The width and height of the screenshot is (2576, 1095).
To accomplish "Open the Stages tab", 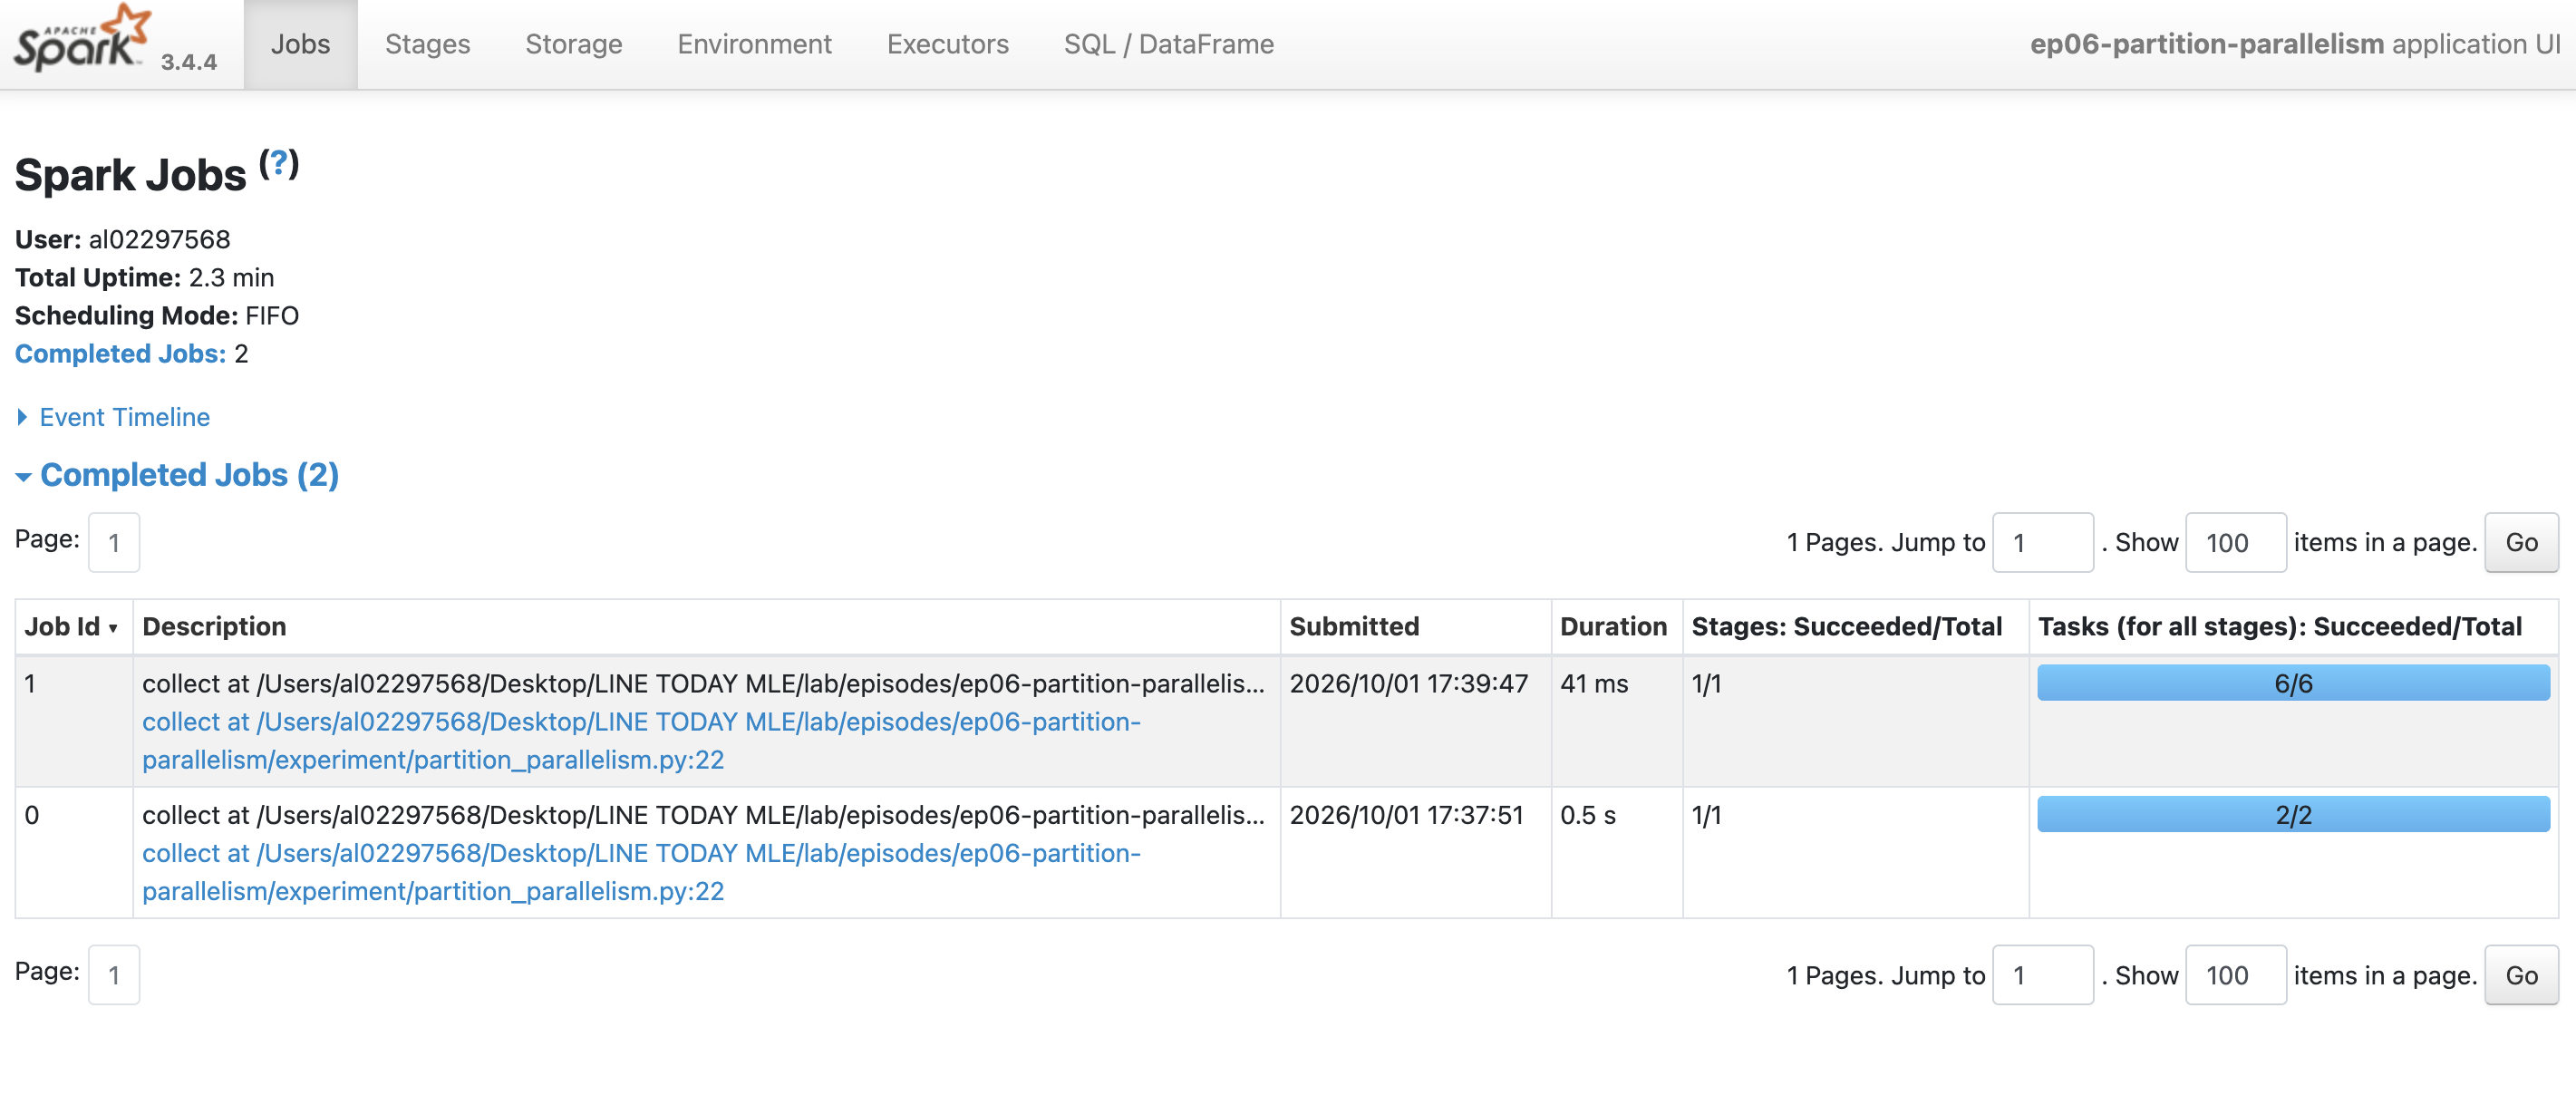I will click(x=427, y=44).
